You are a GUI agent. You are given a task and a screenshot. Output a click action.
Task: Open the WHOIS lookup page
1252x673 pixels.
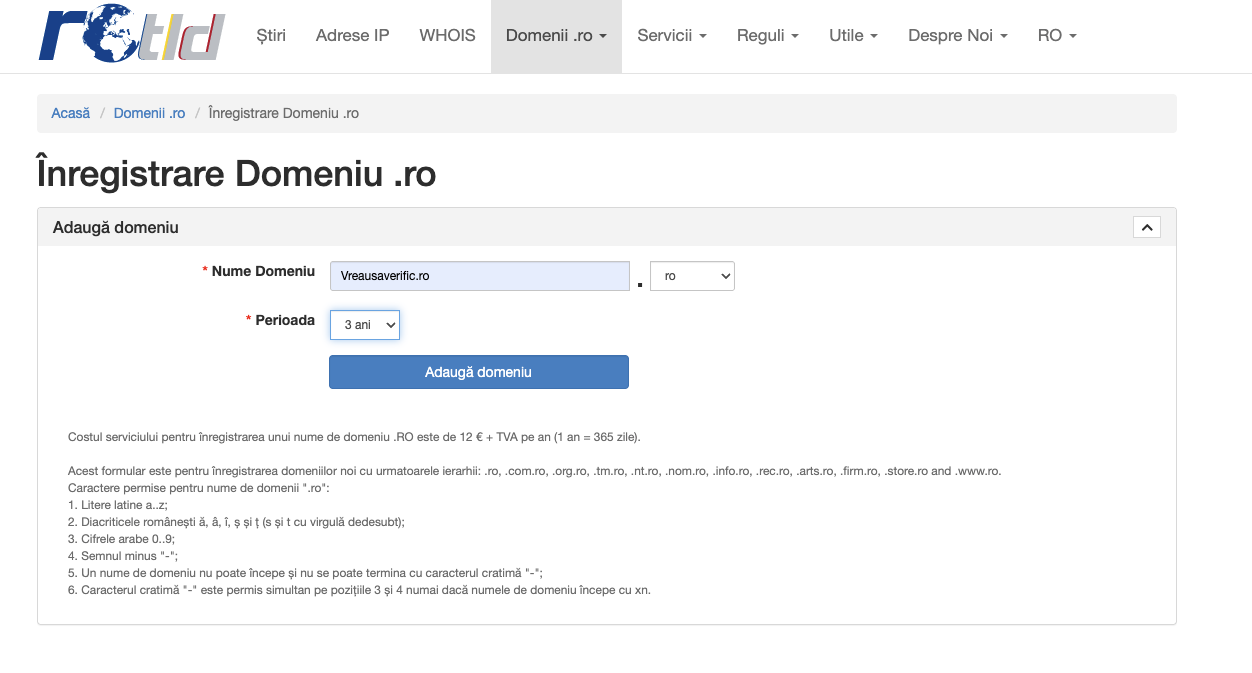point(447,35)
